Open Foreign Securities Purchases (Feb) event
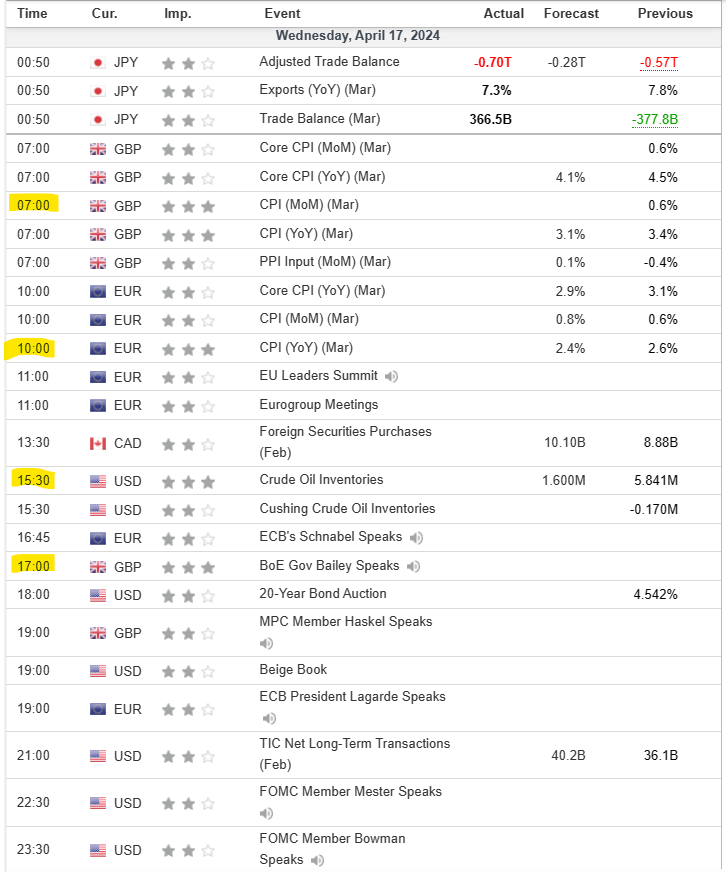The height and width of the screenshot is (872, 726). point(345,442)
